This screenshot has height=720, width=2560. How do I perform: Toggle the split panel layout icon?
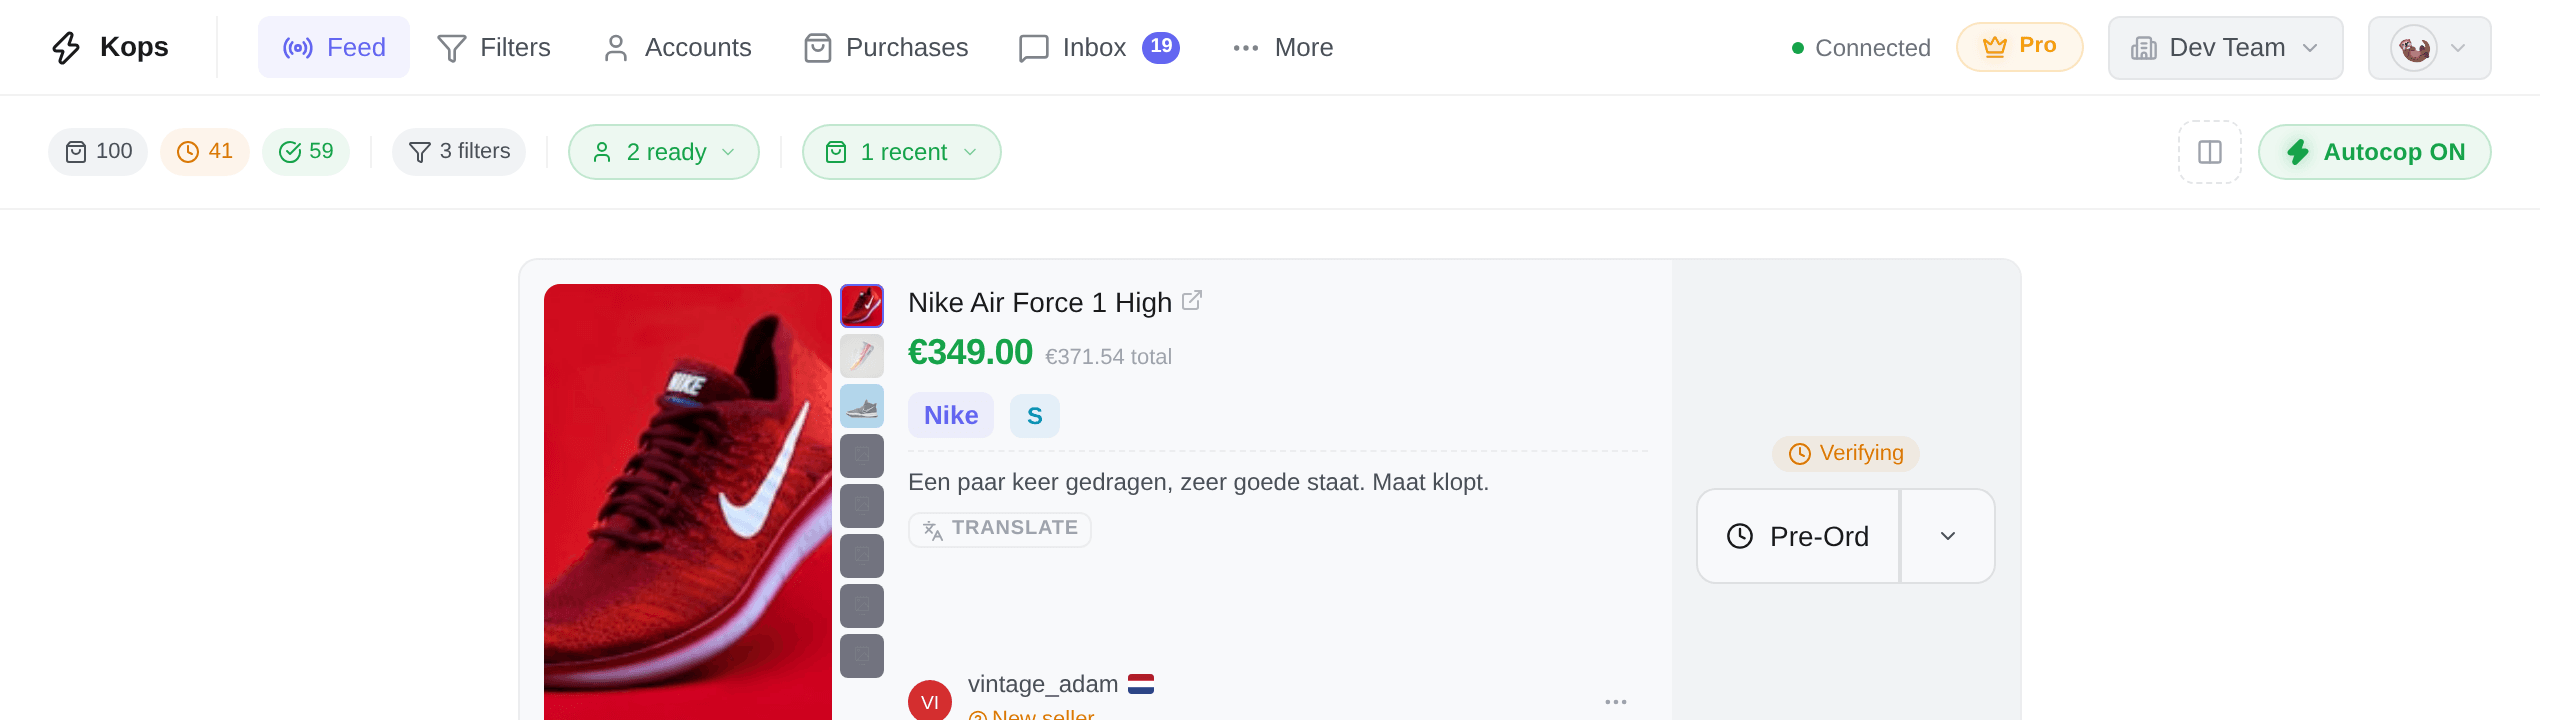click(2209, 152)
